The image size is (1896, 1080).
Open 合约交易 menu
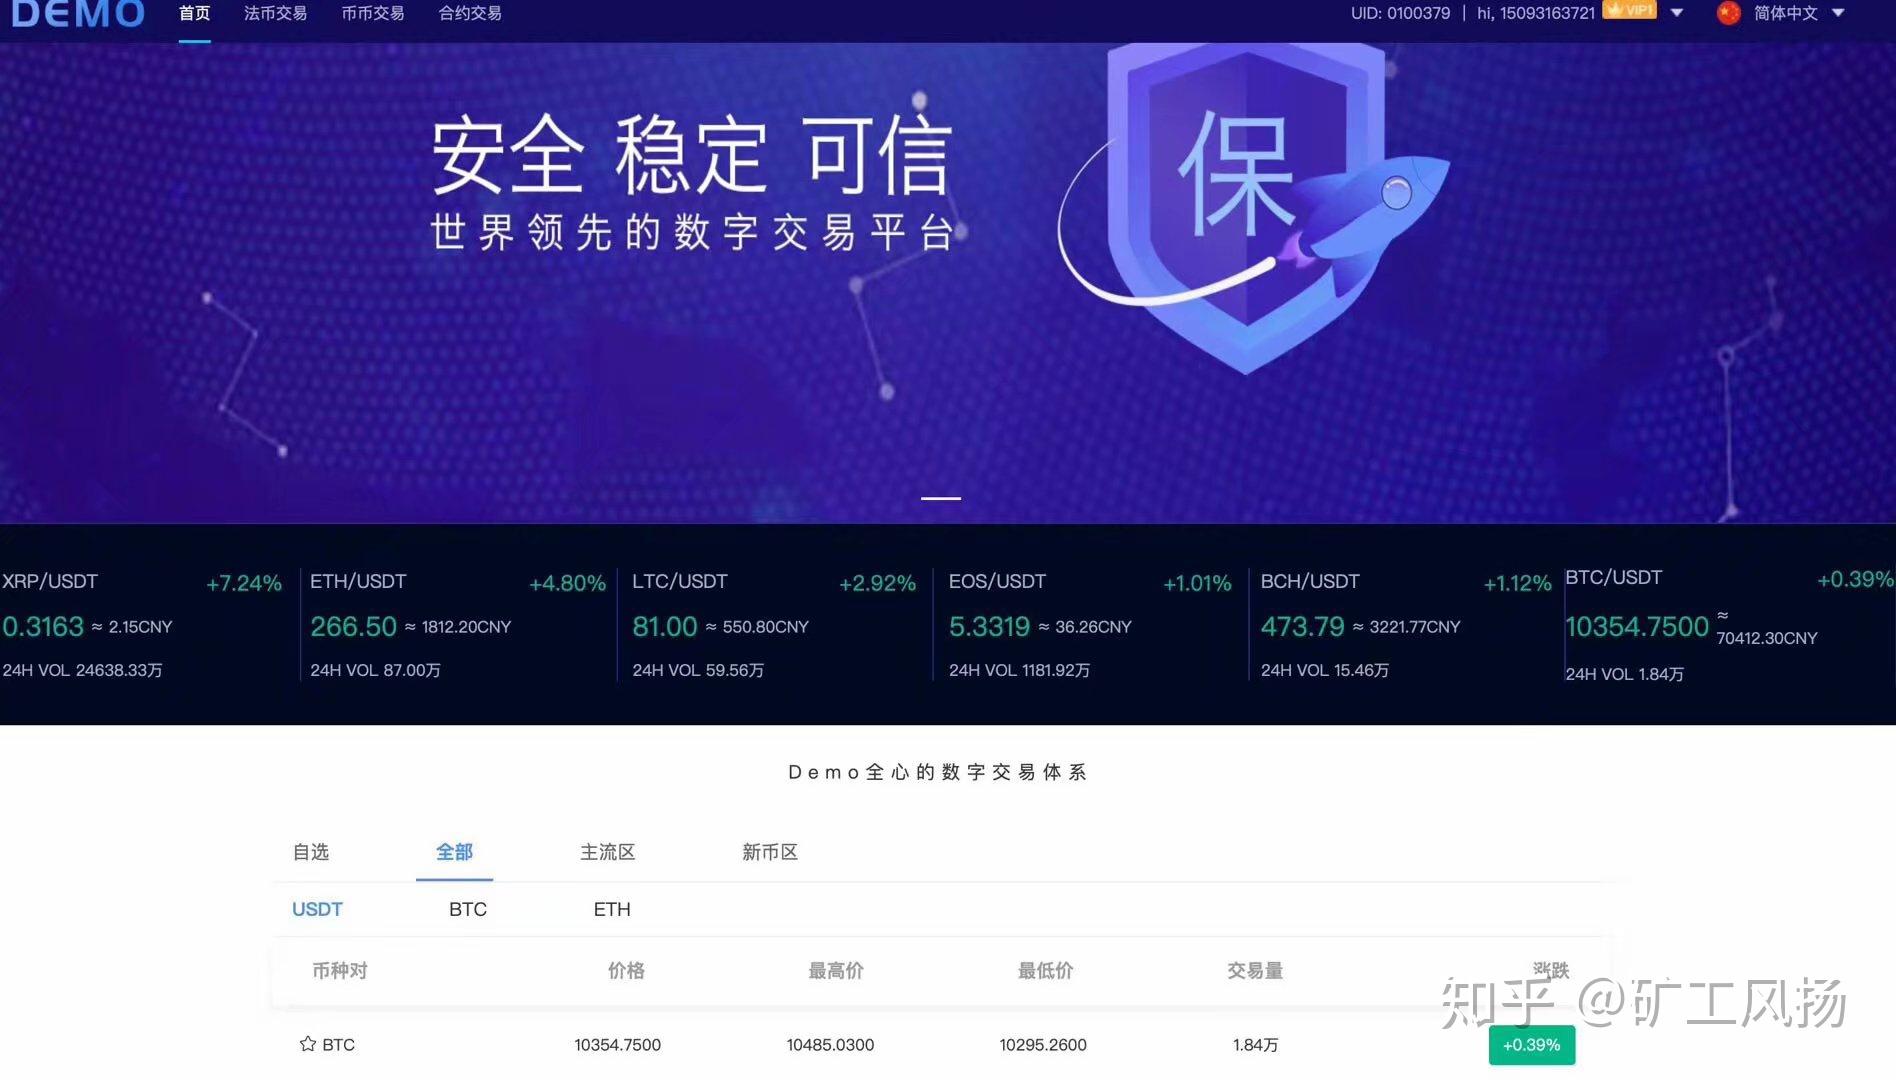469,13
